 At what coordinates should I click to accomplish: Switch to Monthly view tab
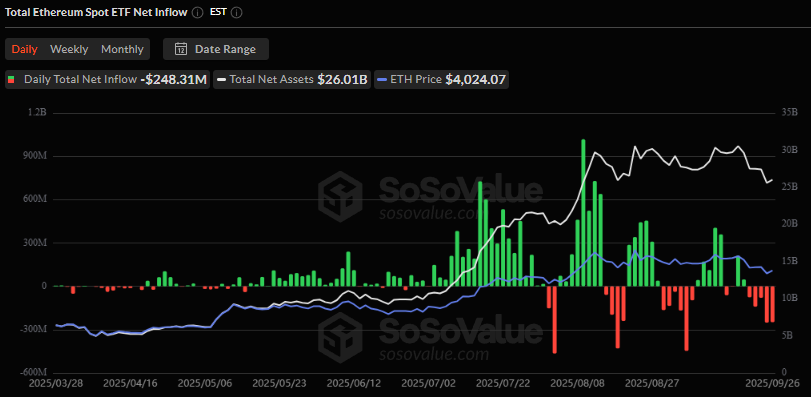pyautogui.click(x=122, y=49)
